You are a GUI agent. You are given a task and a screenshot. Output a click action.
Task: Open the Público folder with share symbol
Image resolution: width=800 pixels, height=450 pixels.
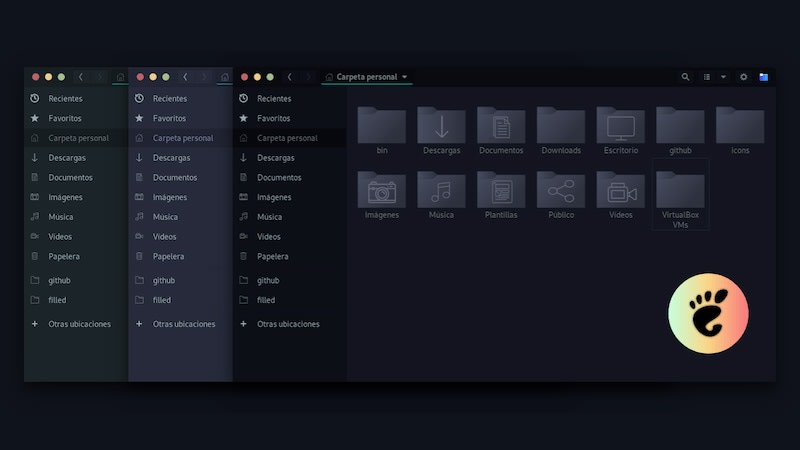click(560, 190)
